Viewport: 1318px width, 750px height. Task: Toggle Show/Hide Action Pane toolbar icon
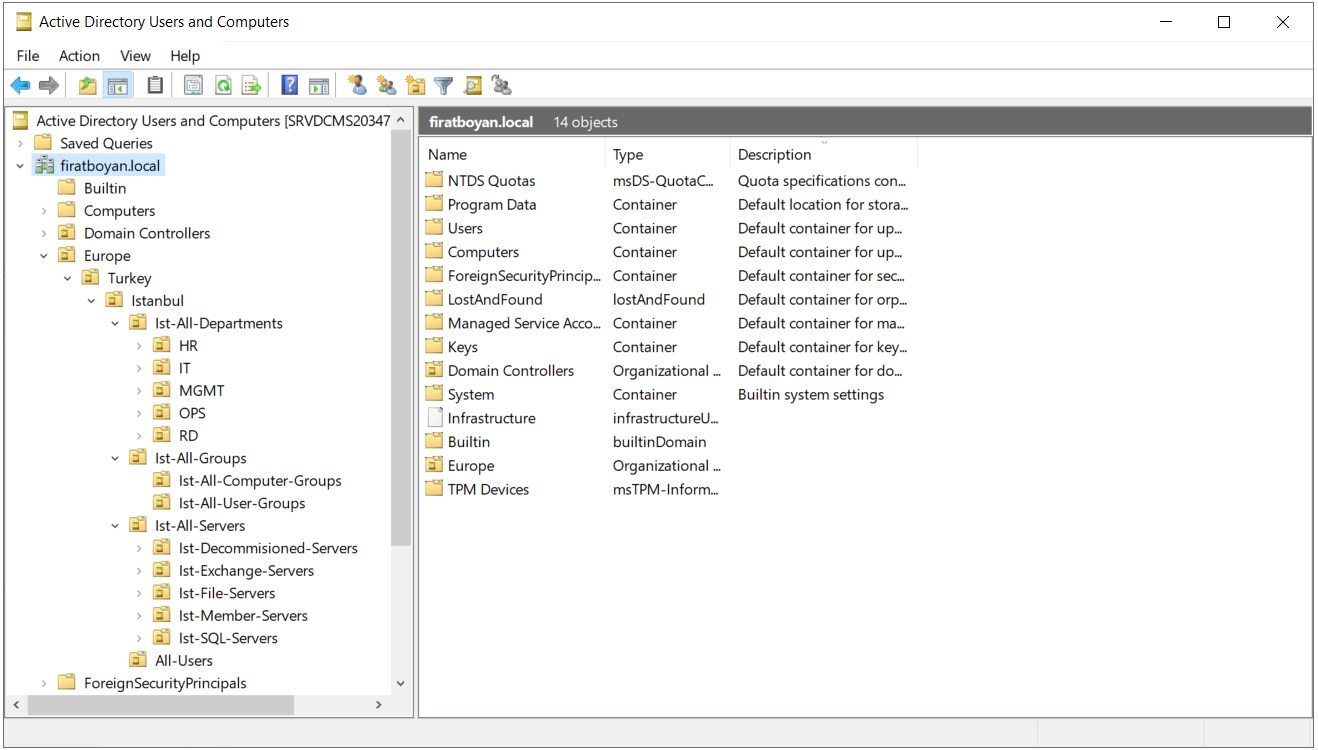coord(319,86)
